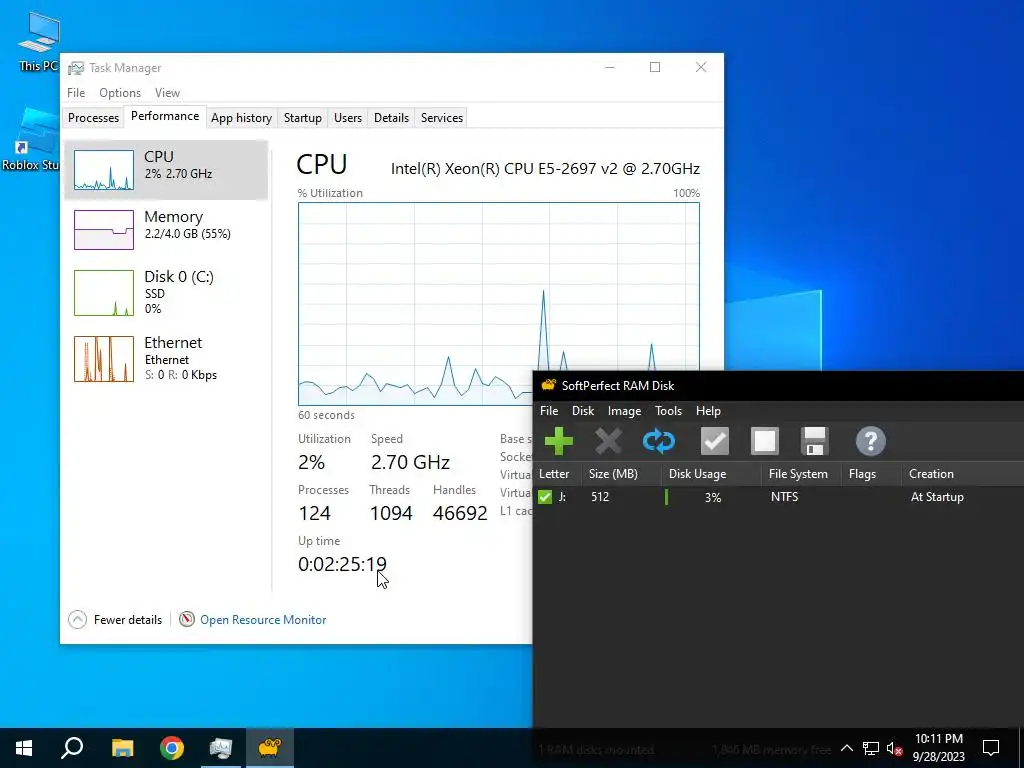Select the CPU performance graph item
Viewport: 1024px width, 768px height.
click(x=166, y=169)
